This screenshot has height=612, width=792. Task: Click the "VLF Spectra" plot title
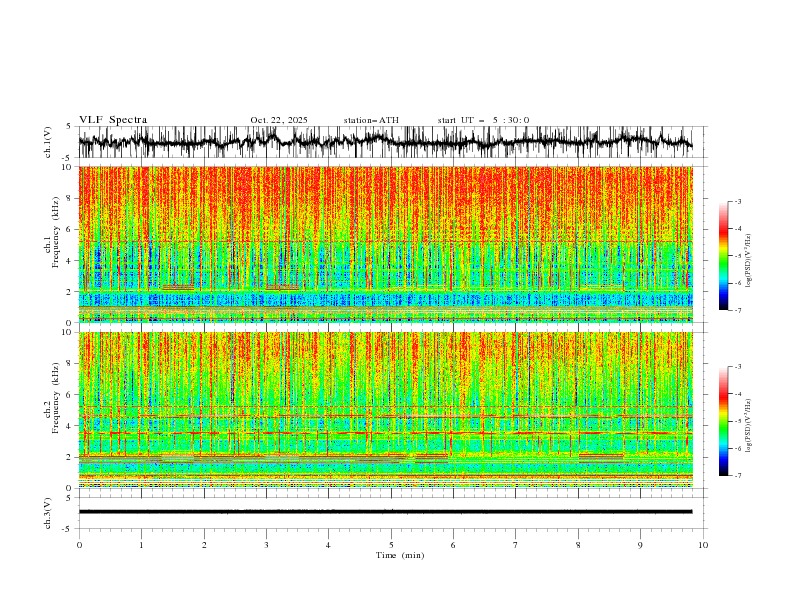point(113,120)
